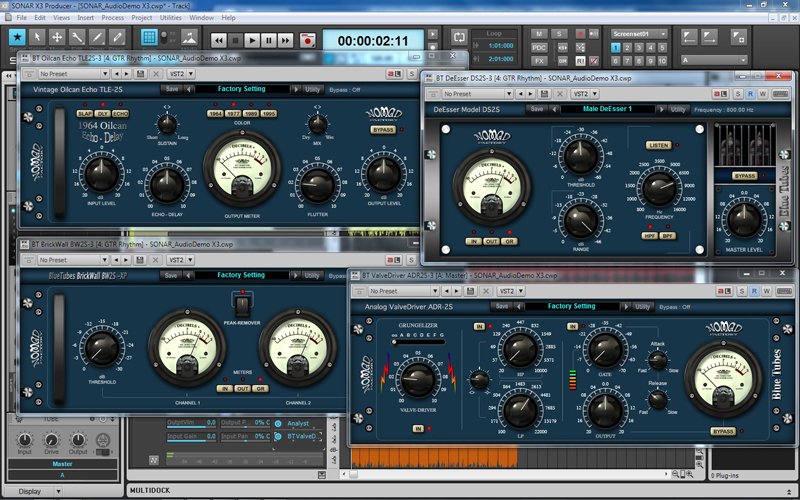The width and height of the screenshot is (800, 500).
Task: Toggle the Loop button
Action: pos(459,37)
